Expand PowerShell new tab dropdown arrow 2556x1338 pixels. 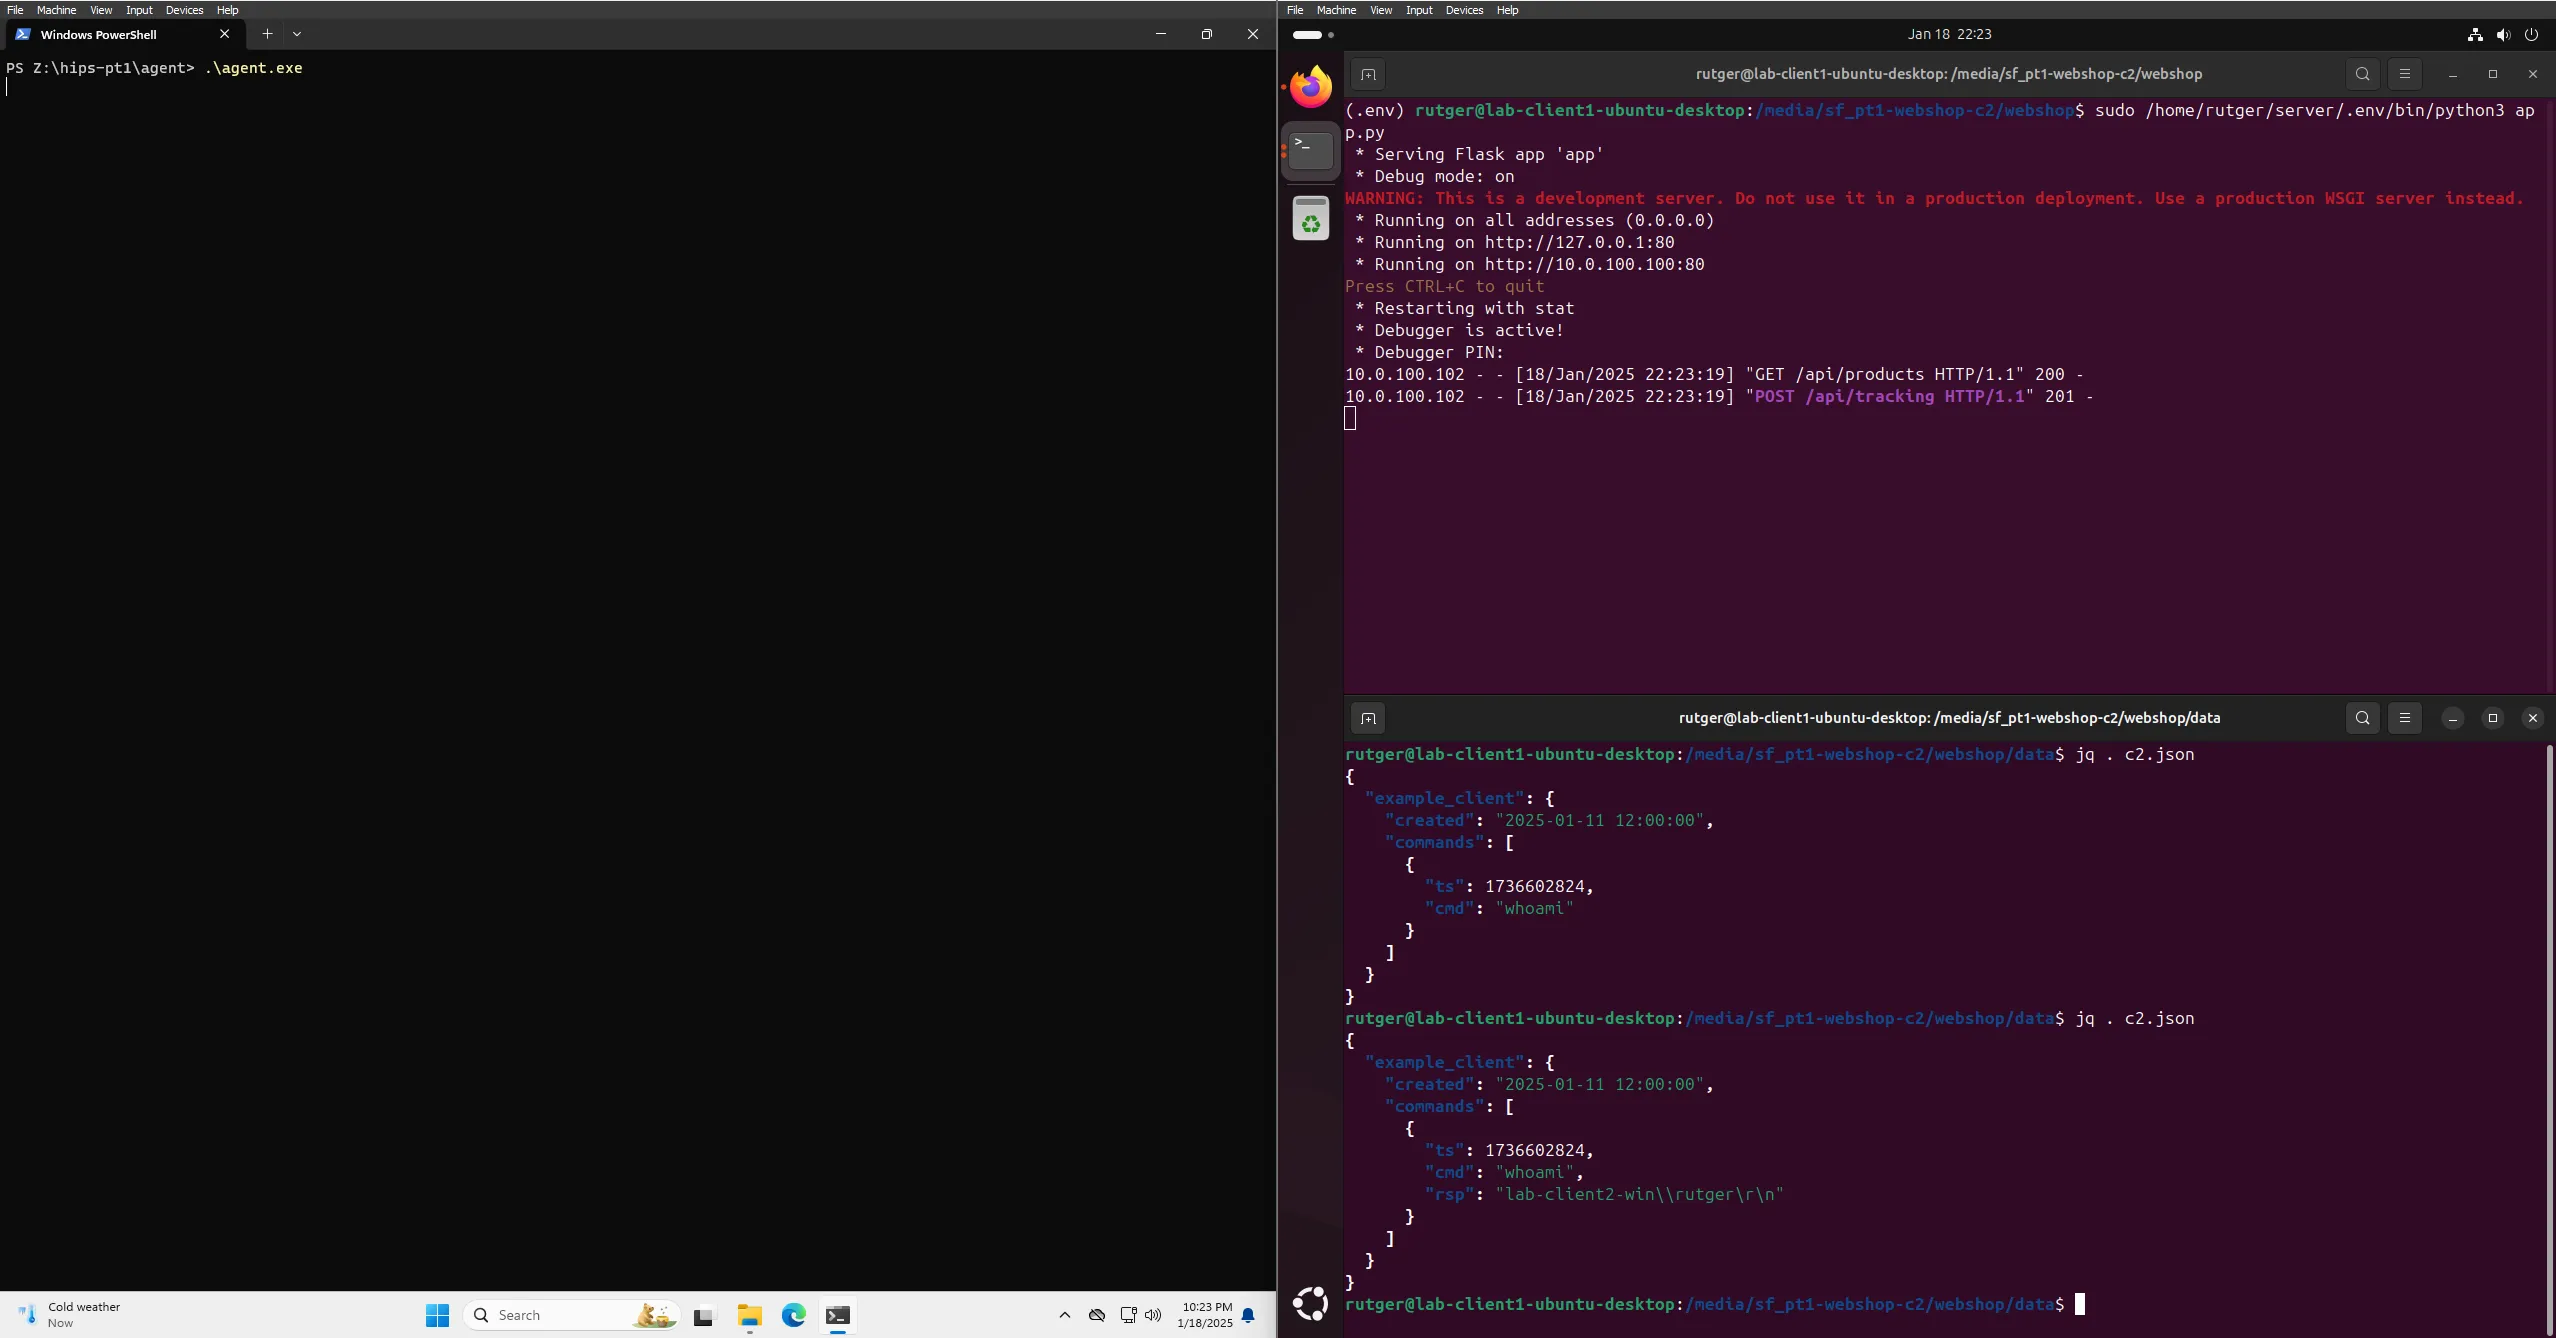click(x=297, y=34)
